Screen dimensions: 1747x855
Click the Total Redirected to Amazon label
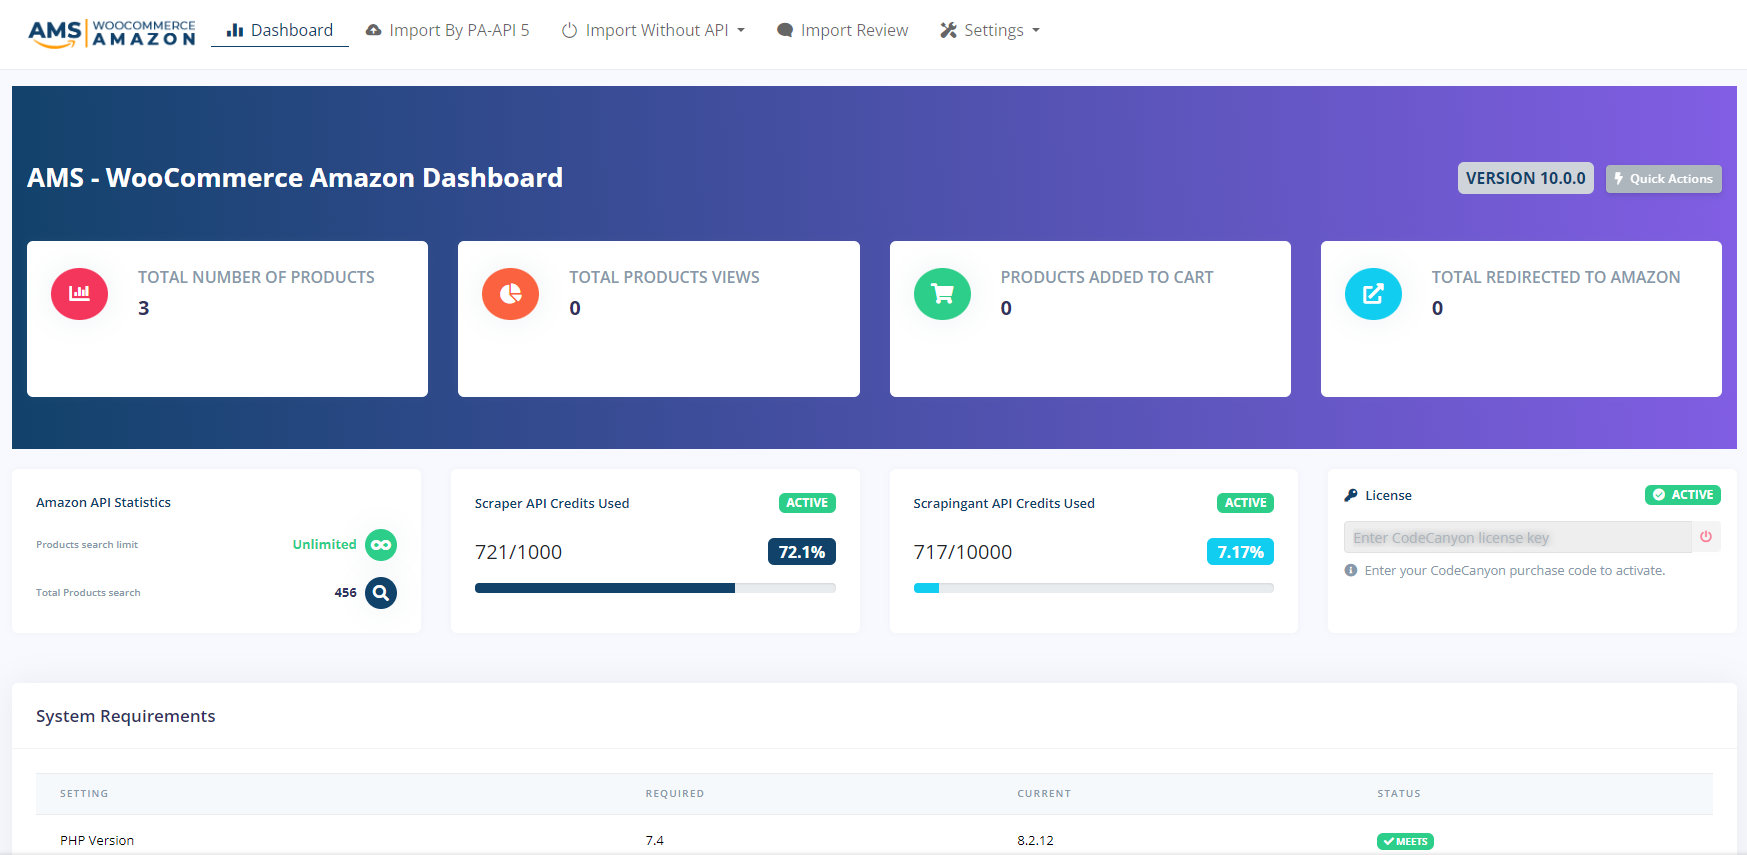point(1556,277)
